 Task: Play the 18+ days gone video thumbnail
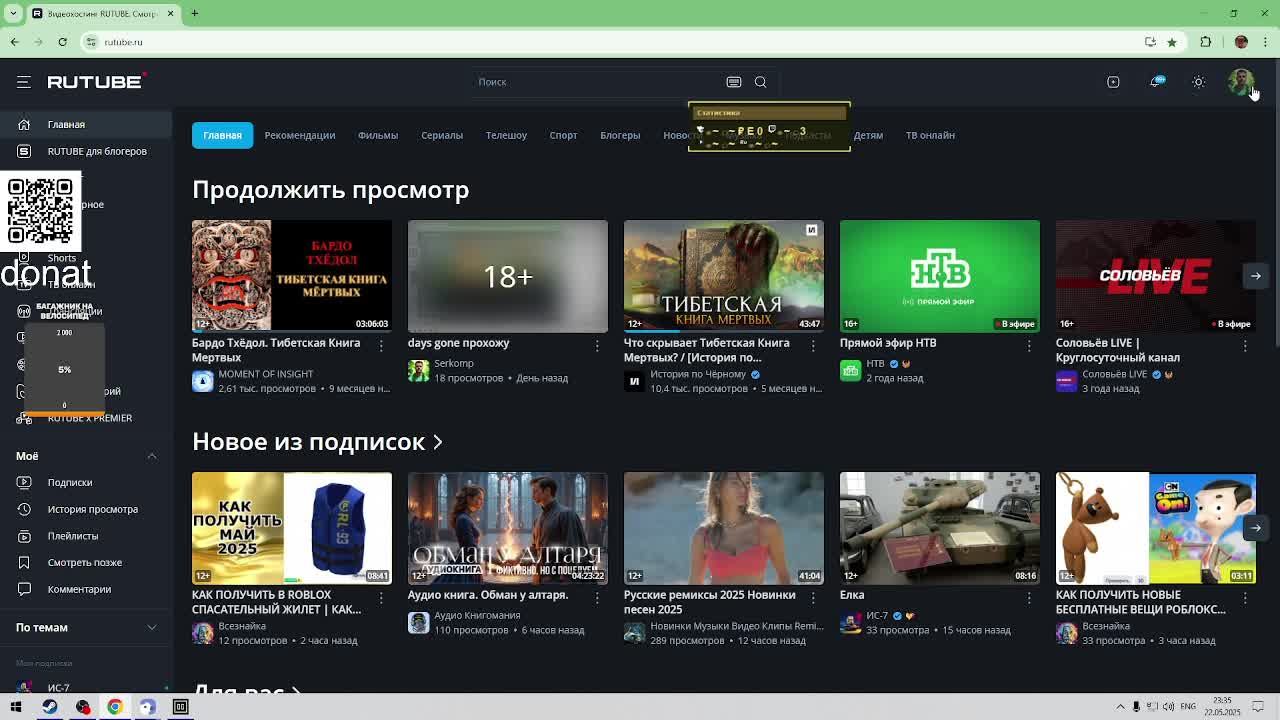508,276
